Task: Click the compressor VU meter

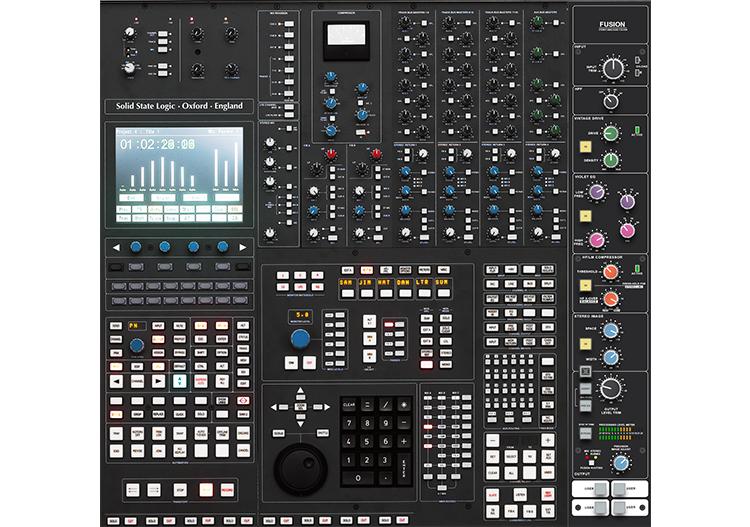Action: [x=346, y=40]
